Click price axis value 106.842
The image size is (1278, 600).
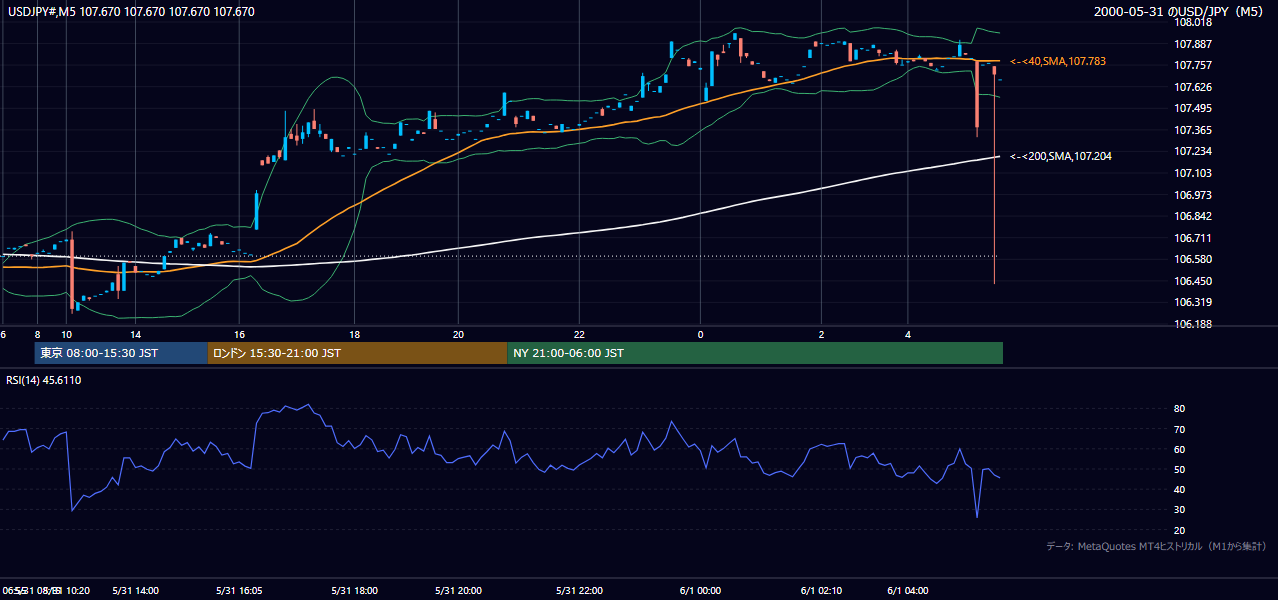(x=1192, y=216)
